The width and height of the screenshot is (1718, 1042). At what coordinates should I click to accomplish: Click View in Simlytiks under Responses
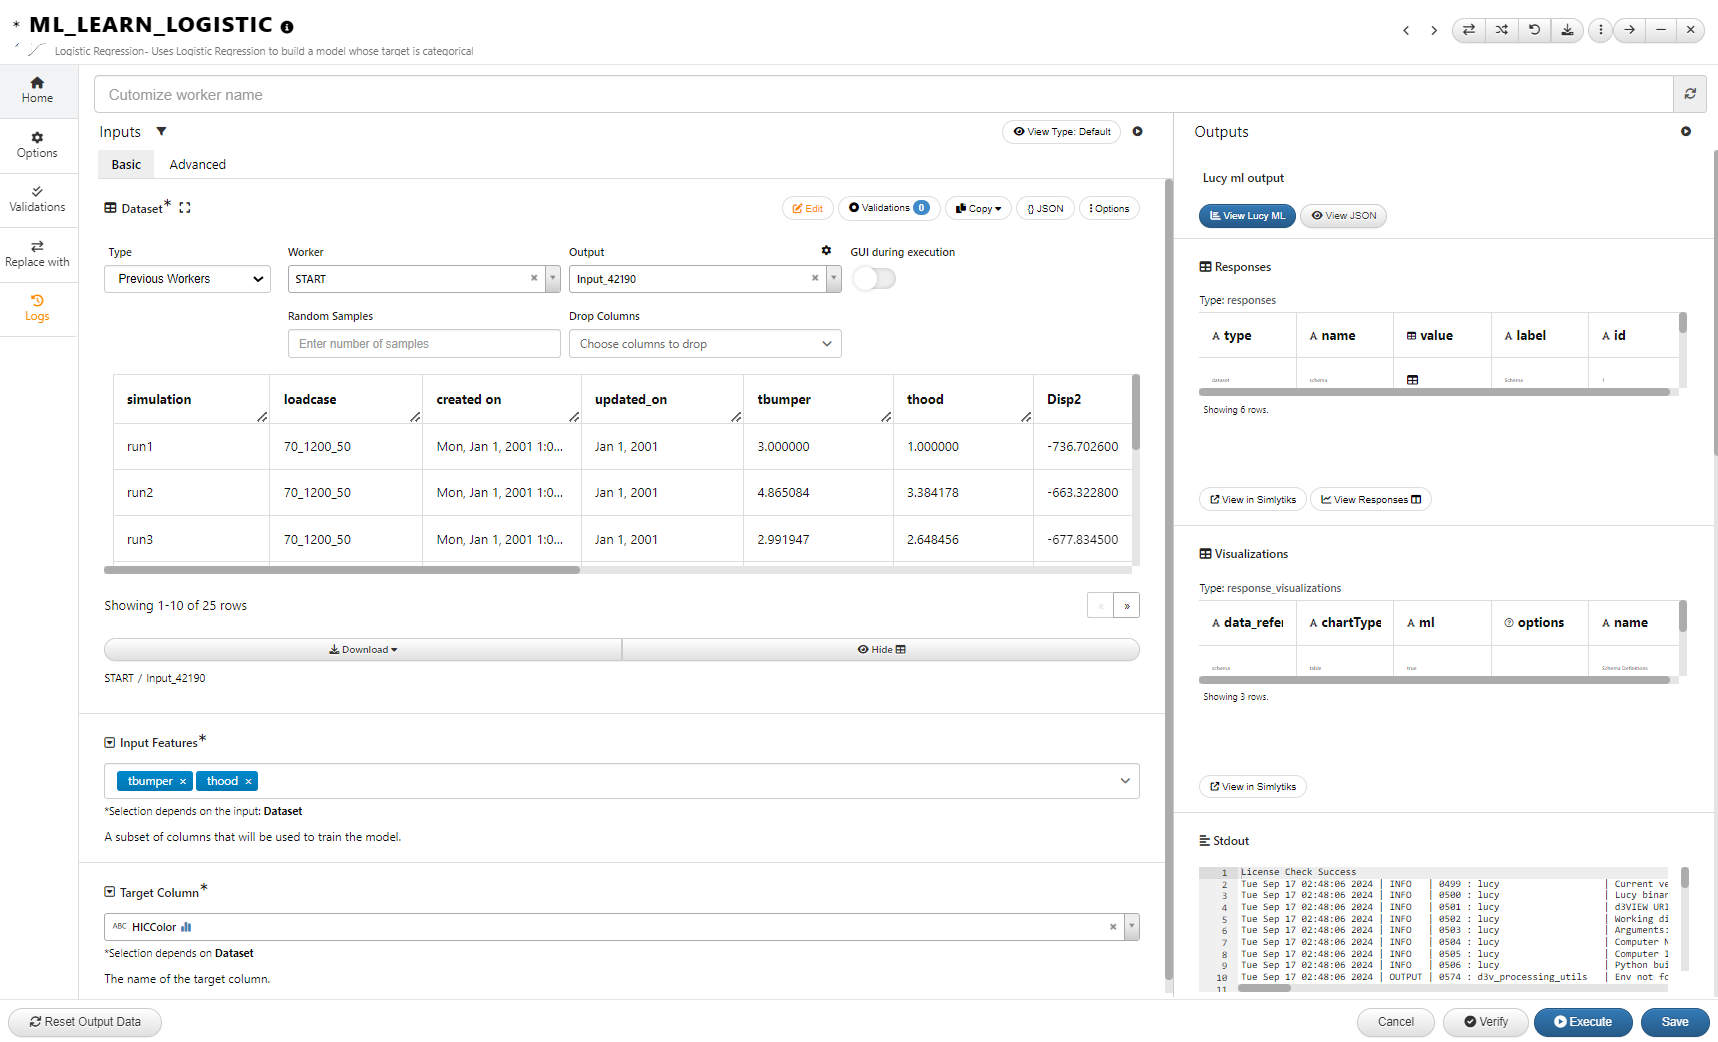pos(1252,500)
